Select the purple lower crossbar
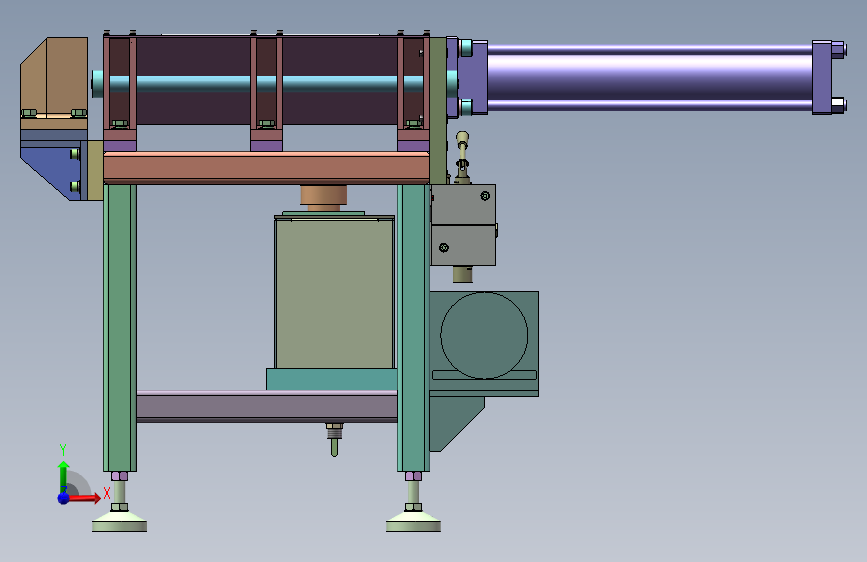 [267, 407]
